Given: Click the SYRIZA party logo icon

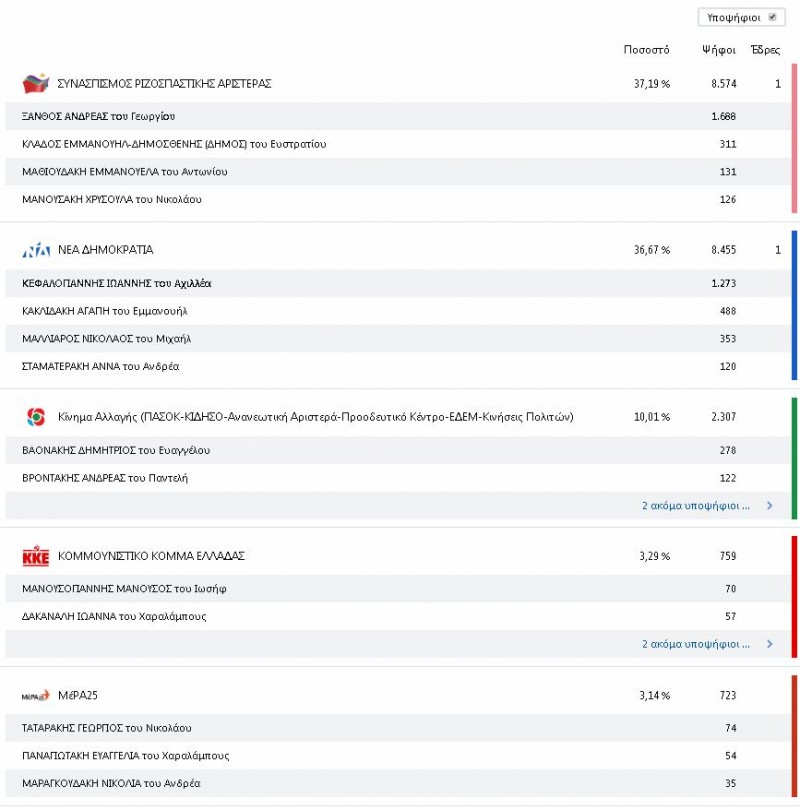Looking at the screenshot, I should (x=35, y=83).
